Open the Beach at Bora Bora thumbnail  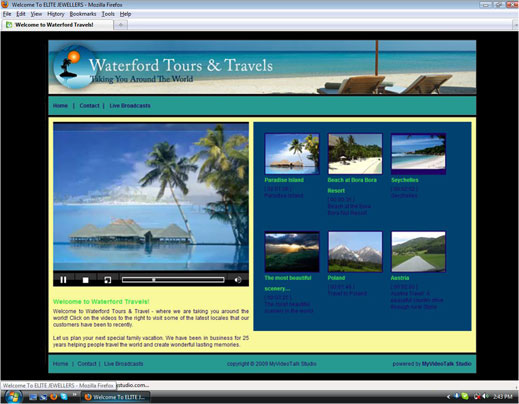pos(355,154)
